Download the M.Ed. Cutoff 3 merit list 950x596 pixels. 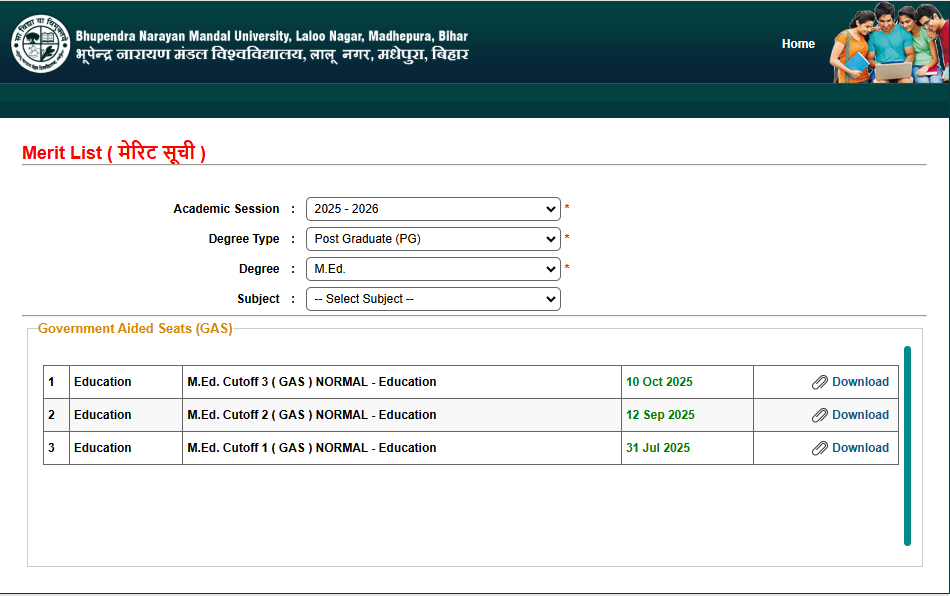pos(860,382)
